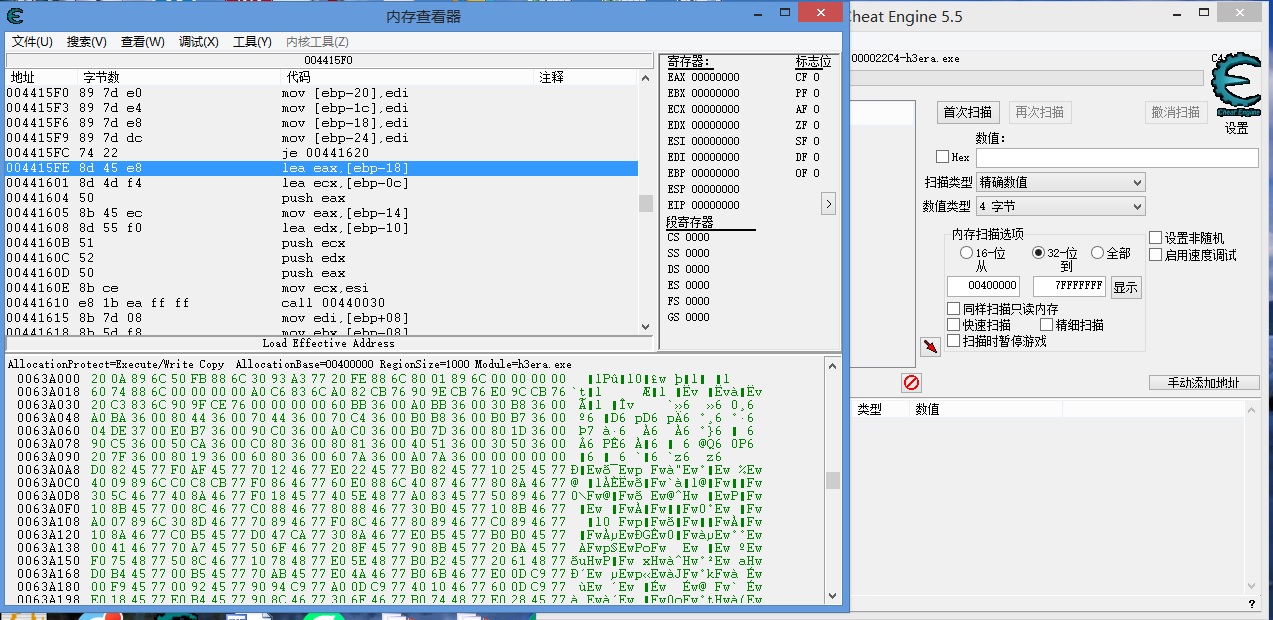This screenshot has width=1273, height=620.
Task: Click the scan progress bar
Action: [1026, 78]
